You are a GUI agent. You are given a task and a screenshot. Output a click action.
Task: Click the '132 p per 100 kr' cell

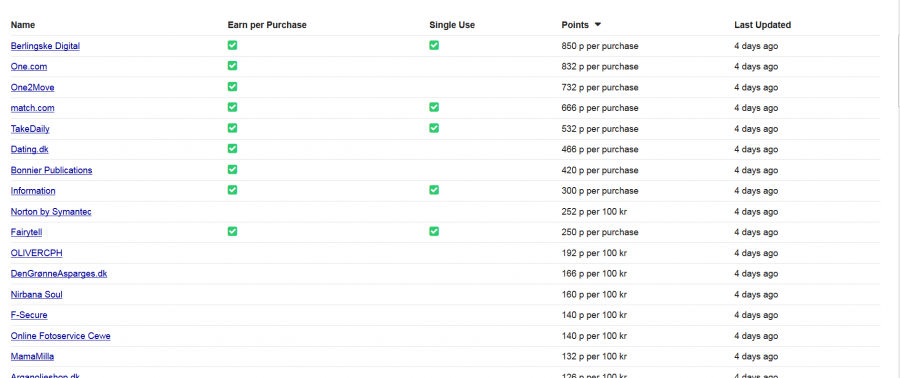594,356
